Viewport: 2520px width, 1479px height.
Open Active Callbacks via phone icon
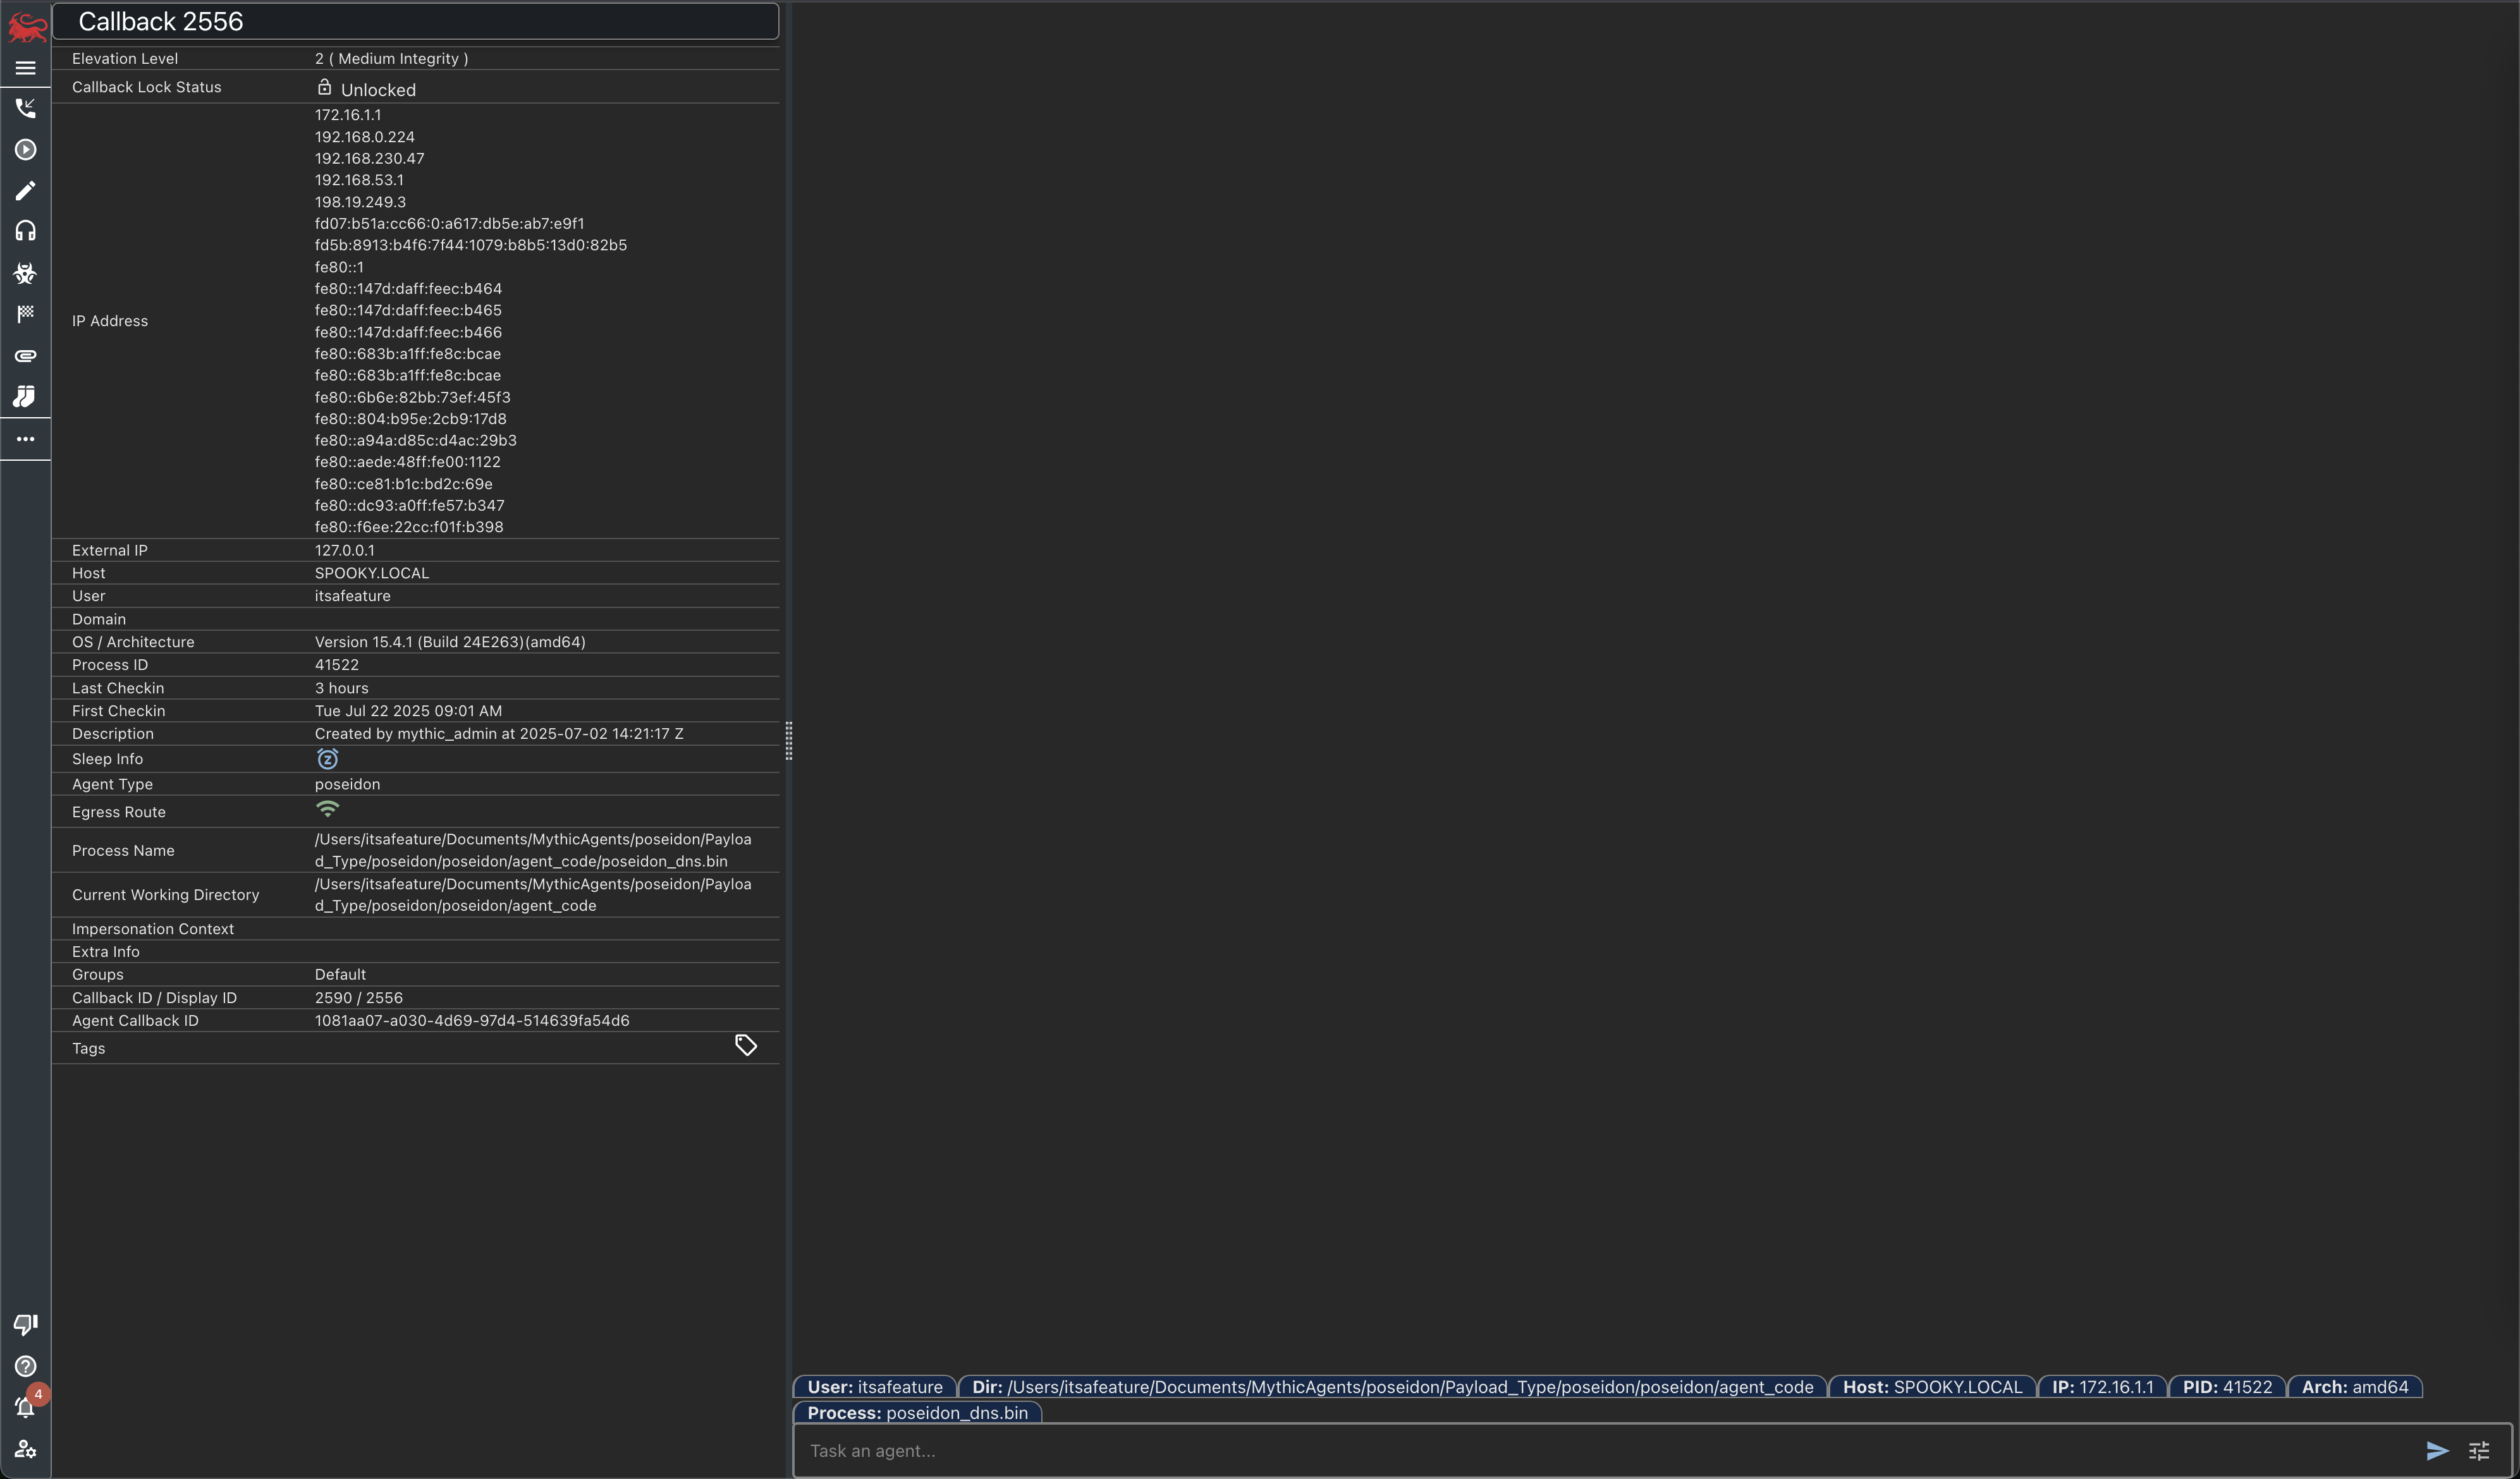pyautogui.click(x=26, y=108)
